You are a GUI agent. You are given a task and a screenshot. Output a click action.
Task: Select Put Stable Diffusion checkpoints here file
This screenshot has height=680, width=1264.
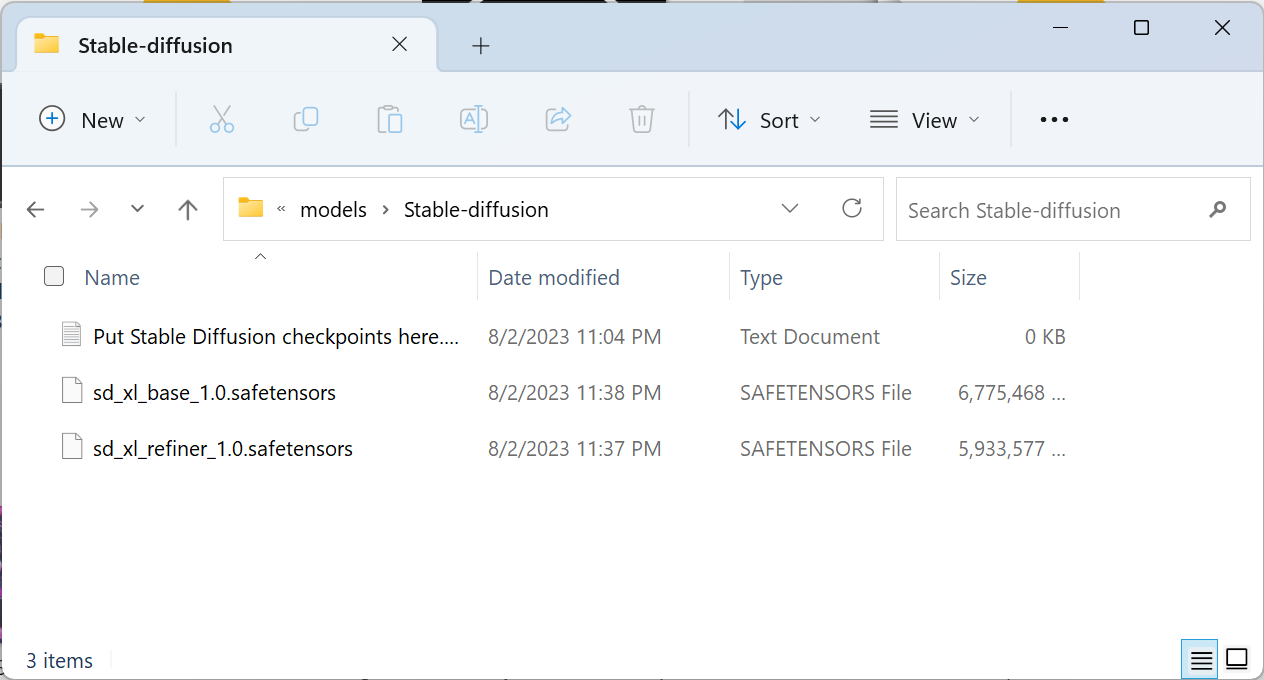click(x=276, y=337)
